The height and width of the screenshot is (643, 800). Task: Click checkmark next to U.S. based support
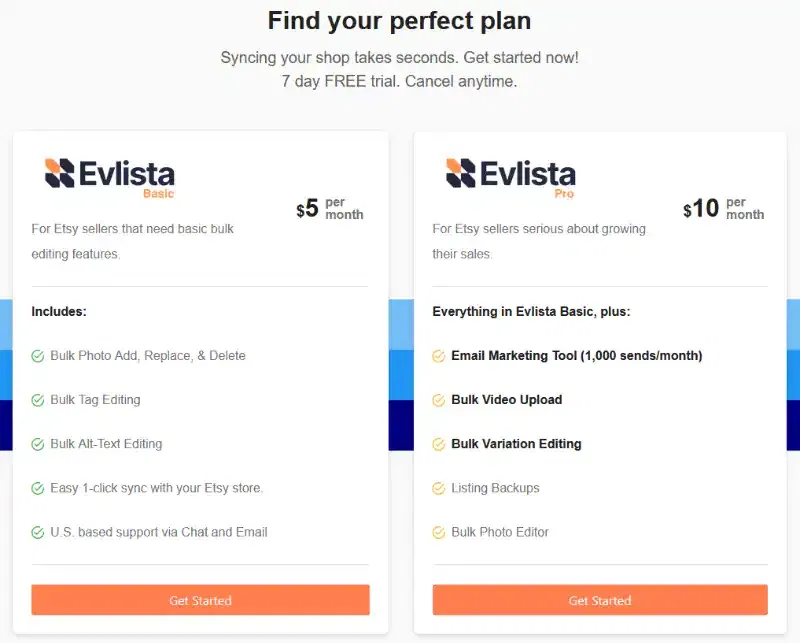pos(38,532)
